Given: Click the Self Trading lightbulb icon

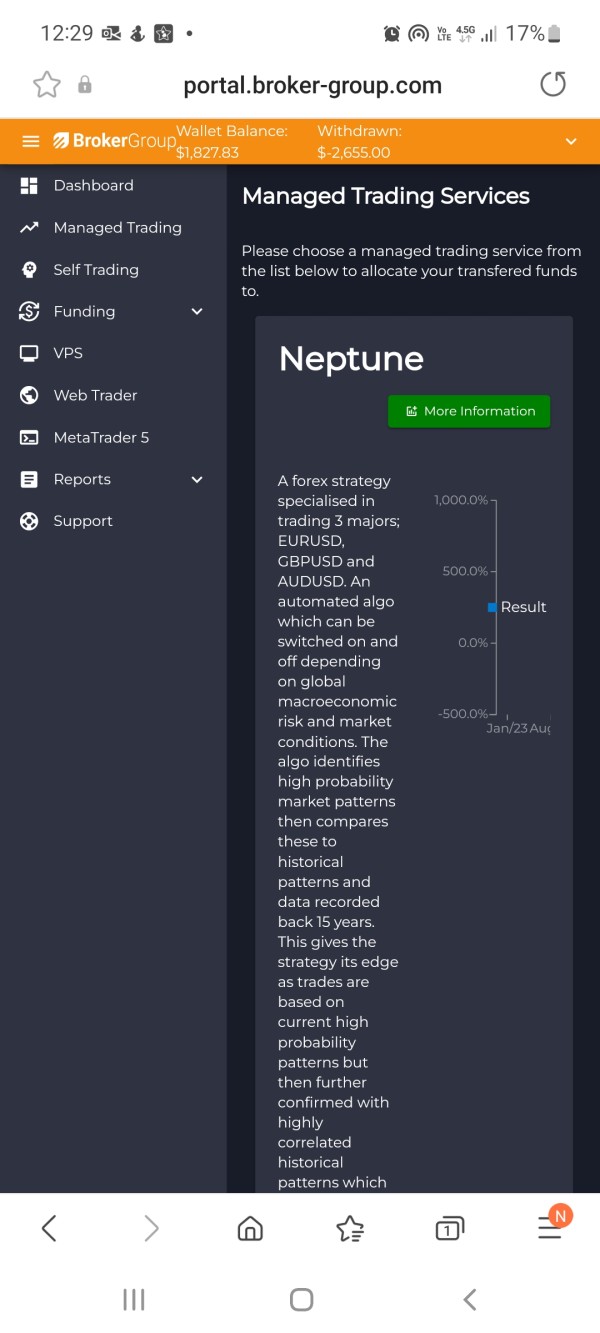Looking at the screenshot, I should (x=29, y=270).
